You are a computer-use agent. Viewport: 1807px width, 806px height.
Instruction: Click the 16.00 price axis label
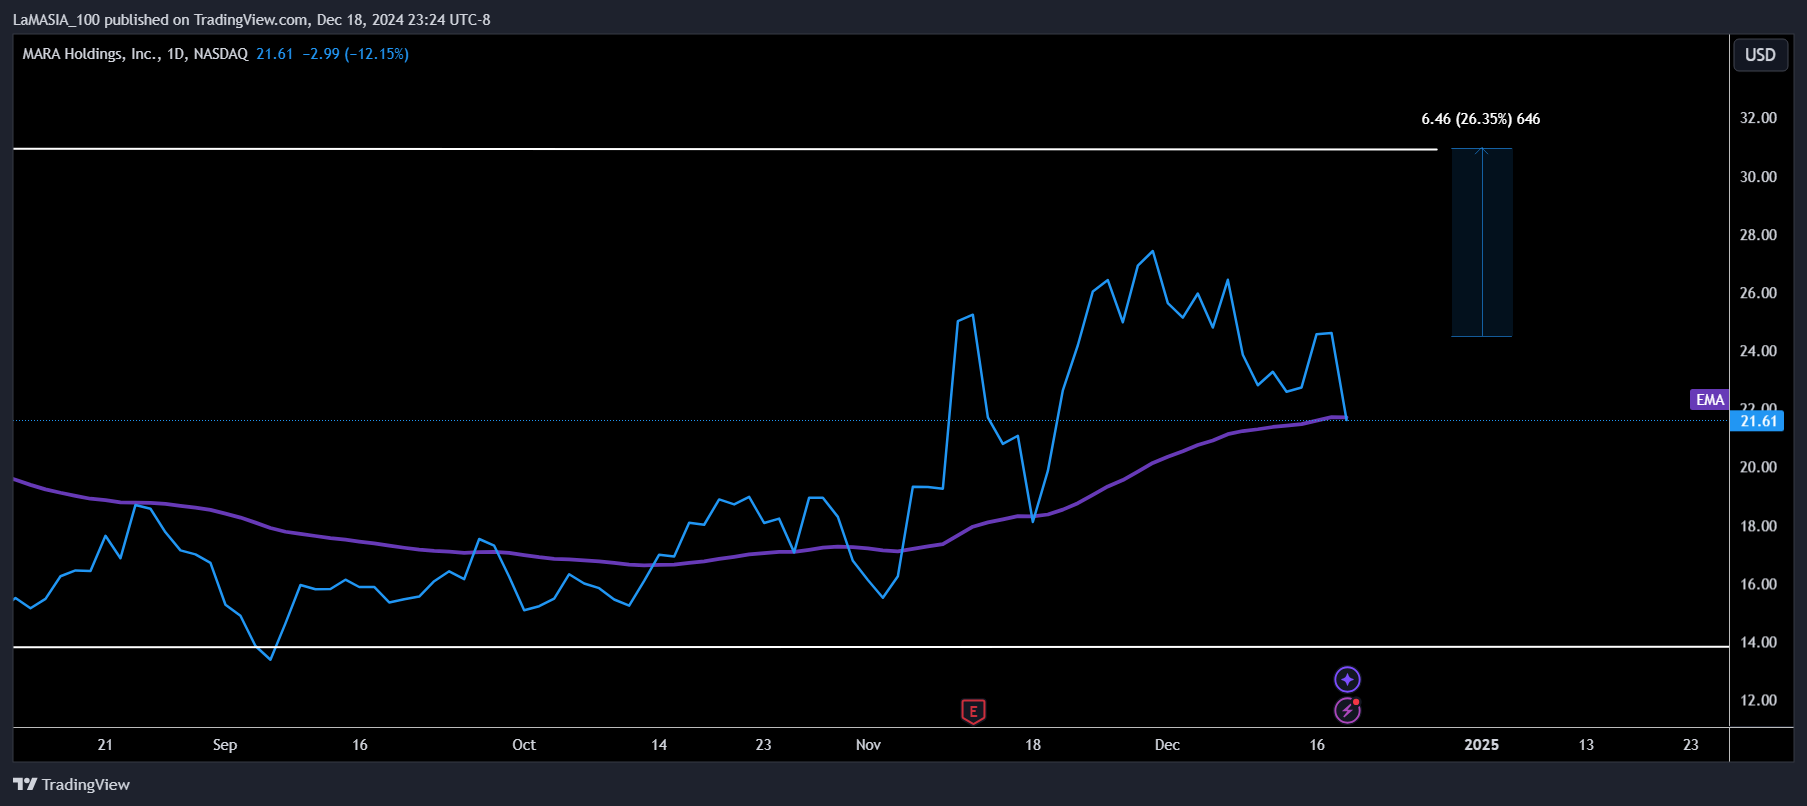(x=1758, y=584)
